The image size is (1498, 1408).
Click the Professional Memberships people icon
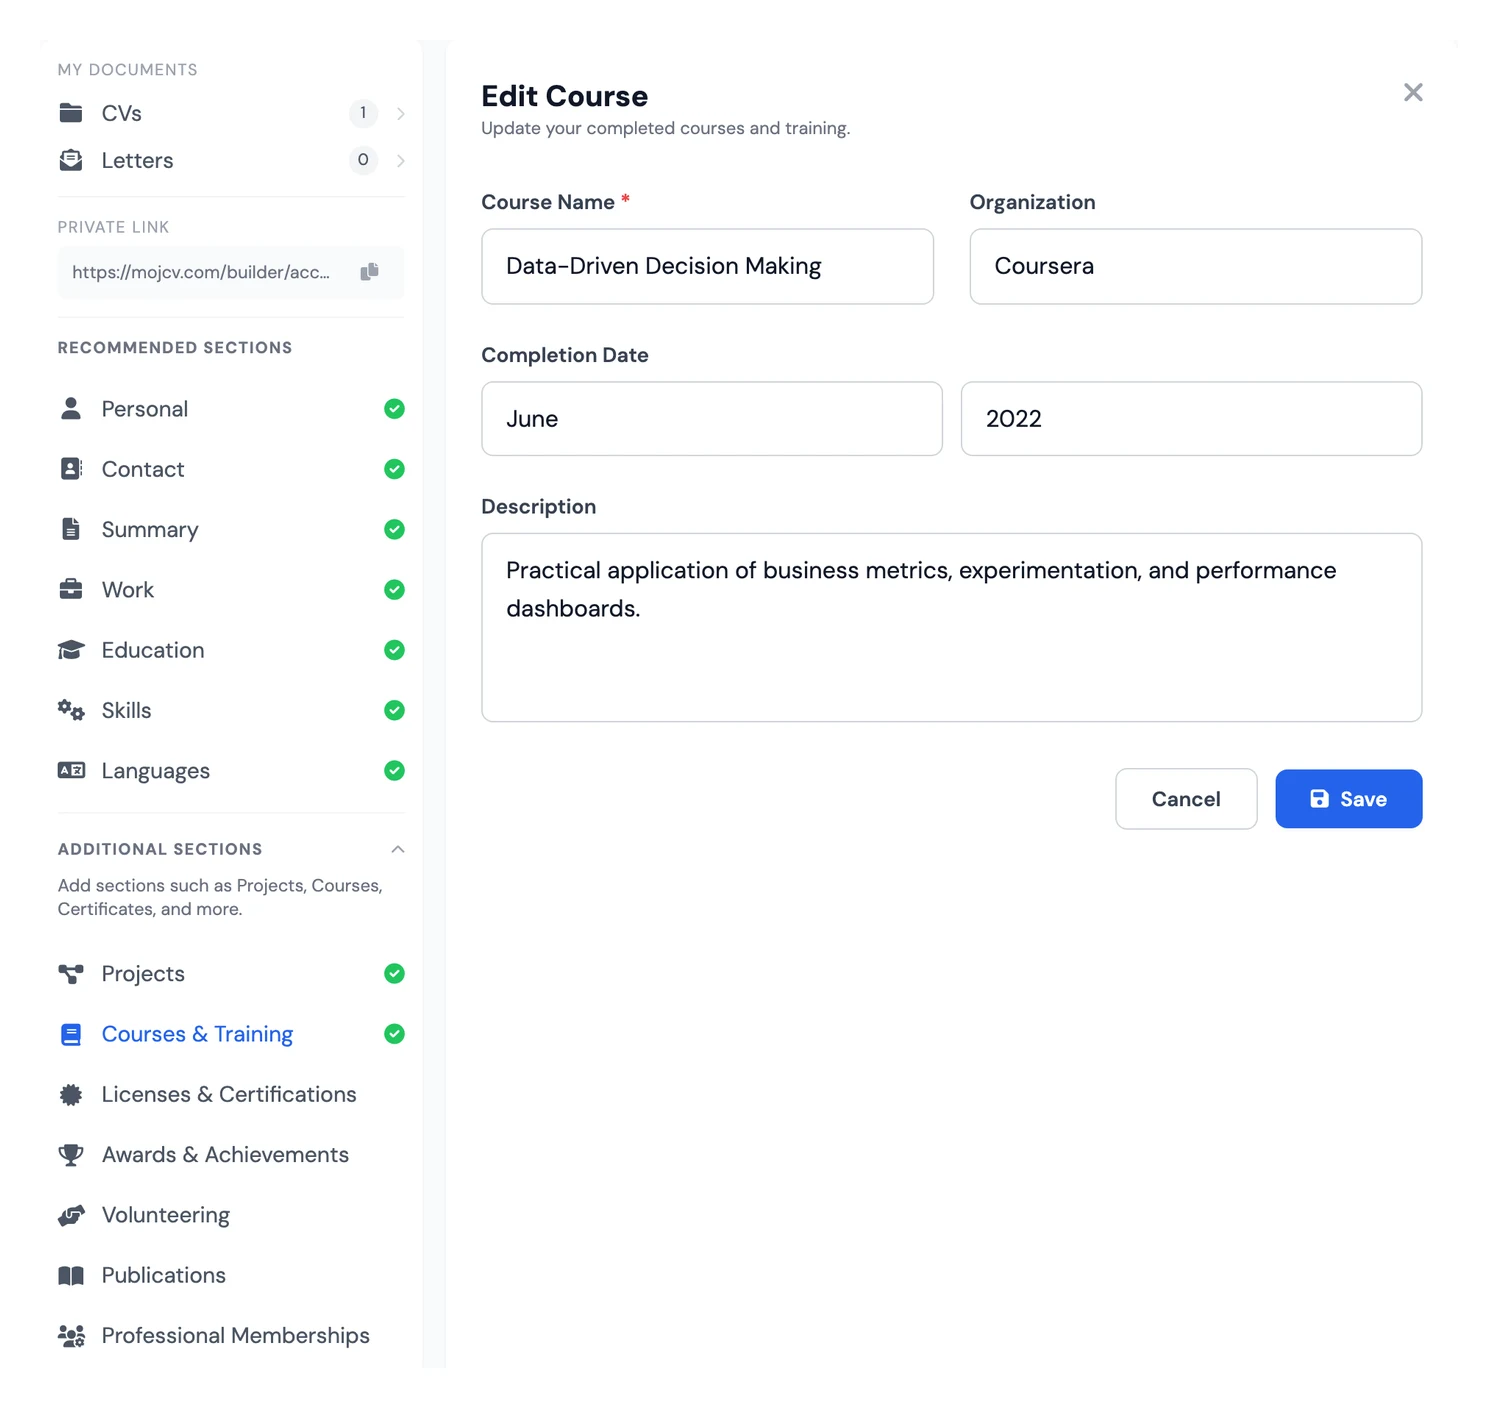(x=71, y=1336)
